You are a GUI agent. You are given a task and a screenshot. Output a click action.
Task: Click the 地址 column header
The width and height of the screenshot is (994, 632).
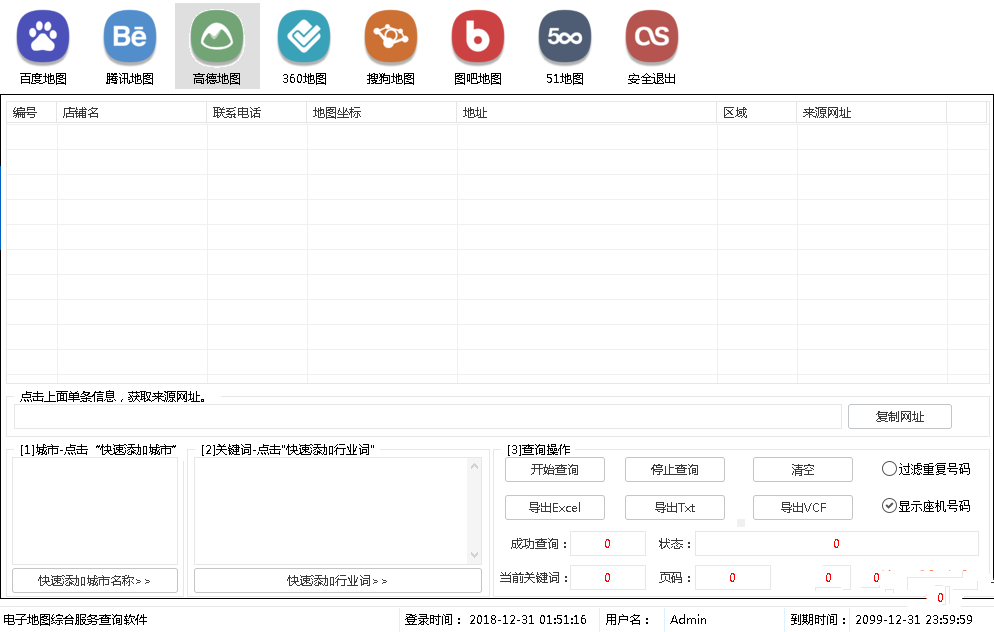[x=587, y=113]
